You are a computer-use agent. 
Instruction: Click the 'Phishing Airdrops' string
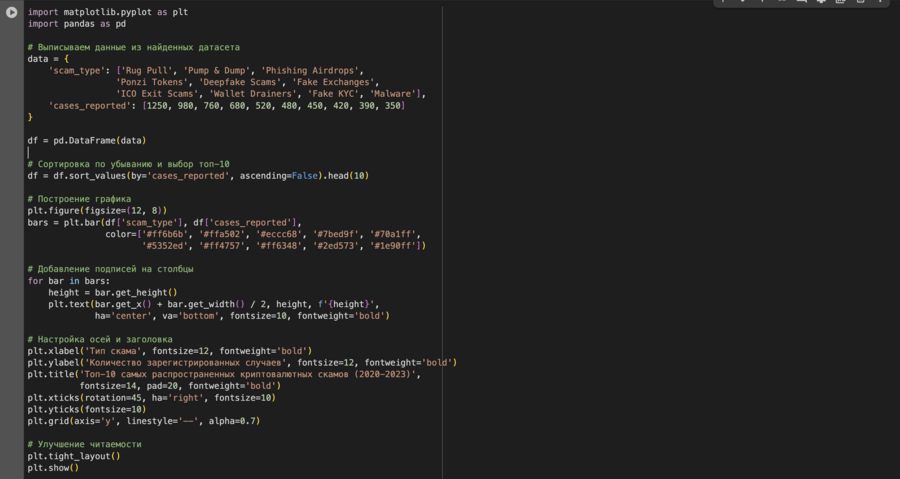[310, 71]
